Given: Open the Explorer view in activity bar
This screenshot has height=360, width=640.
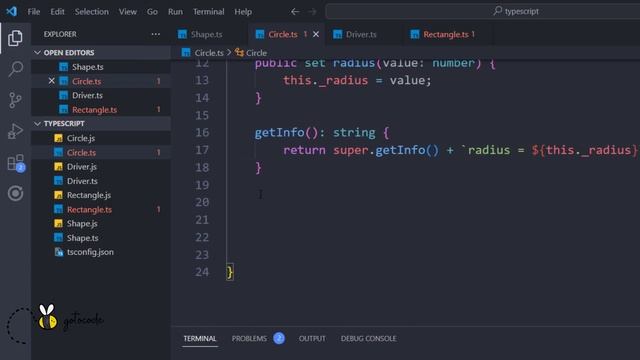Looking at the screenshot, I should click(15, 38).
